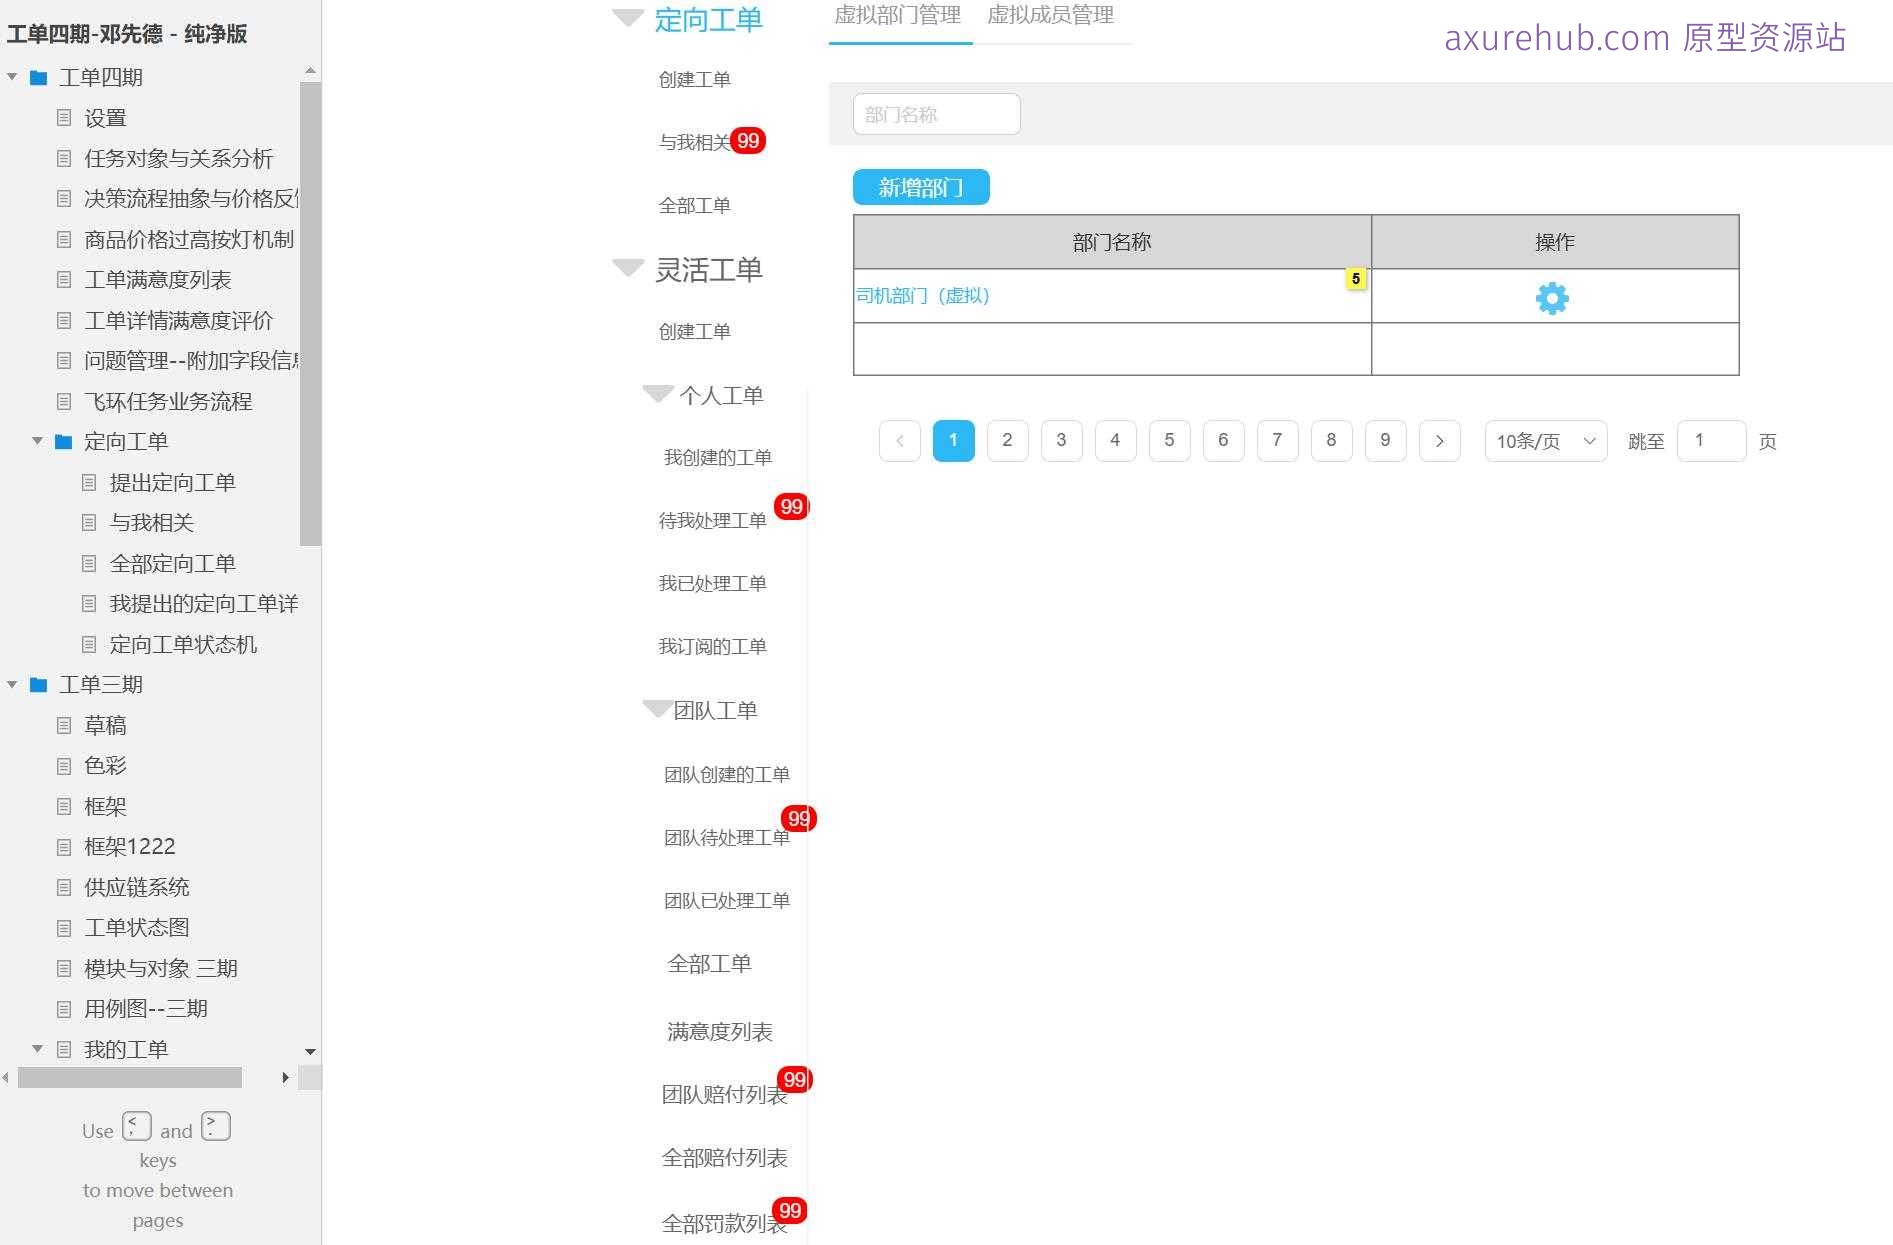Click the page icon next to 设置
Image resolution: width=1893 pixels, height=1245 pixels.
[x=64, y=118]
